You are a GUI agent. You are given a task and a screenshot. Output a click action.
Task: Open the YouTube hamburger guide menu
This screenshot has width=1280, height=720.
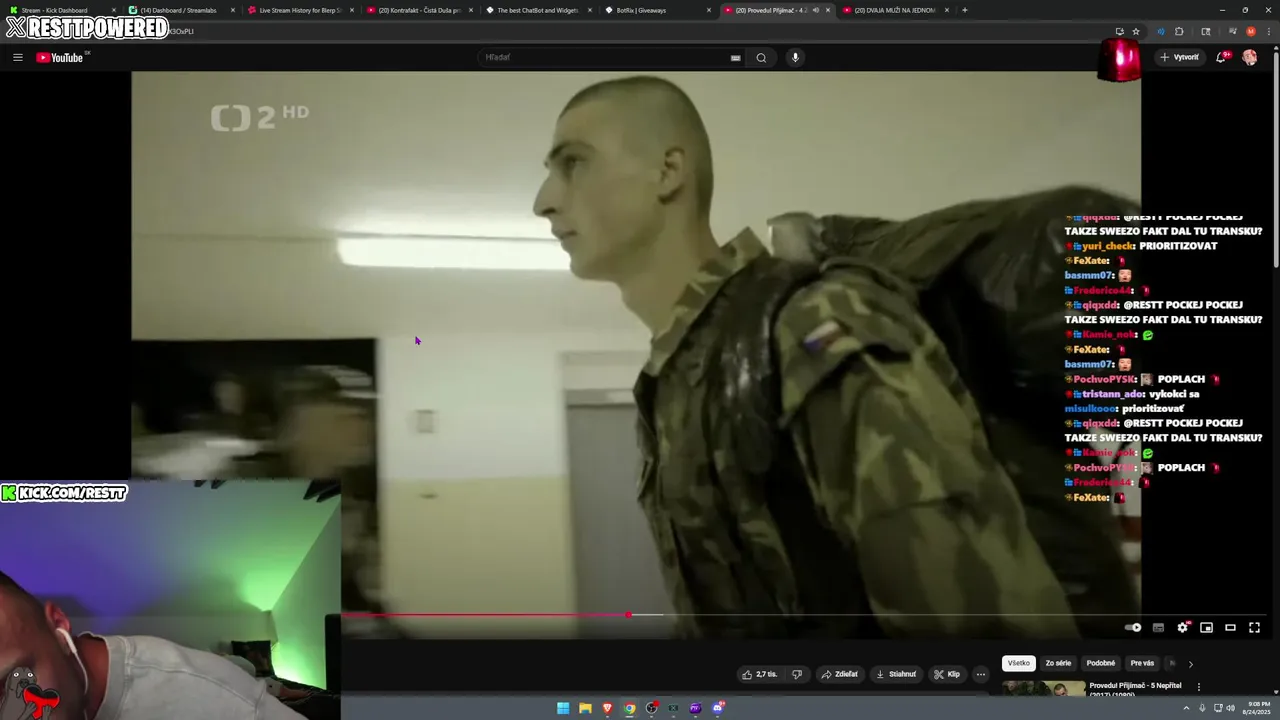click(18, 57)
